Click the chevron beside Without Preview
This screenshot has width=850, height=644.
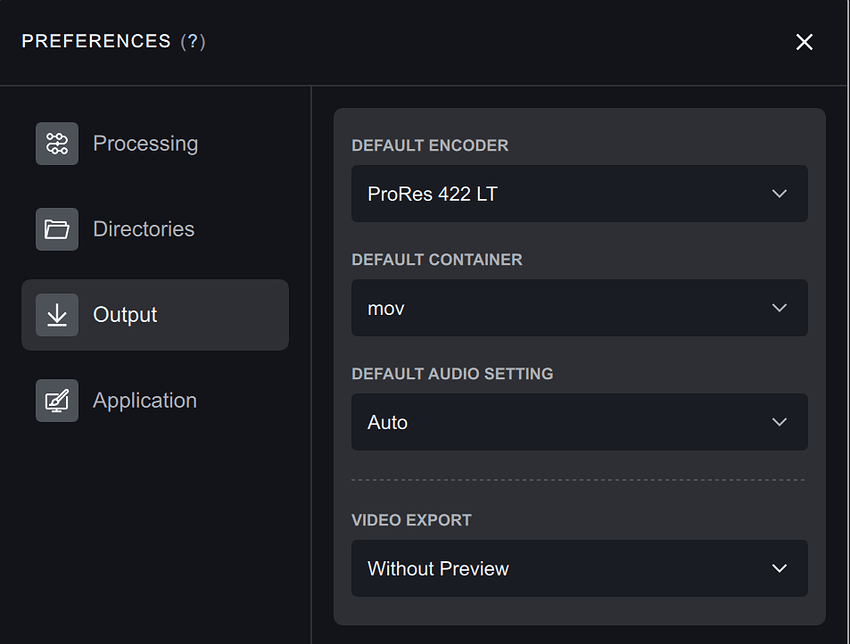[x=780, y=568]
